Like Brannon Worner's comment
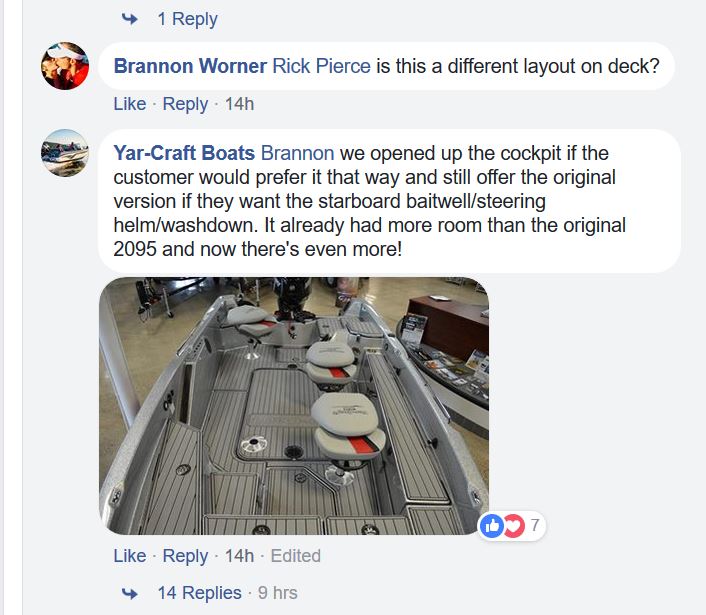706x615 pixels. pos(130,104)
